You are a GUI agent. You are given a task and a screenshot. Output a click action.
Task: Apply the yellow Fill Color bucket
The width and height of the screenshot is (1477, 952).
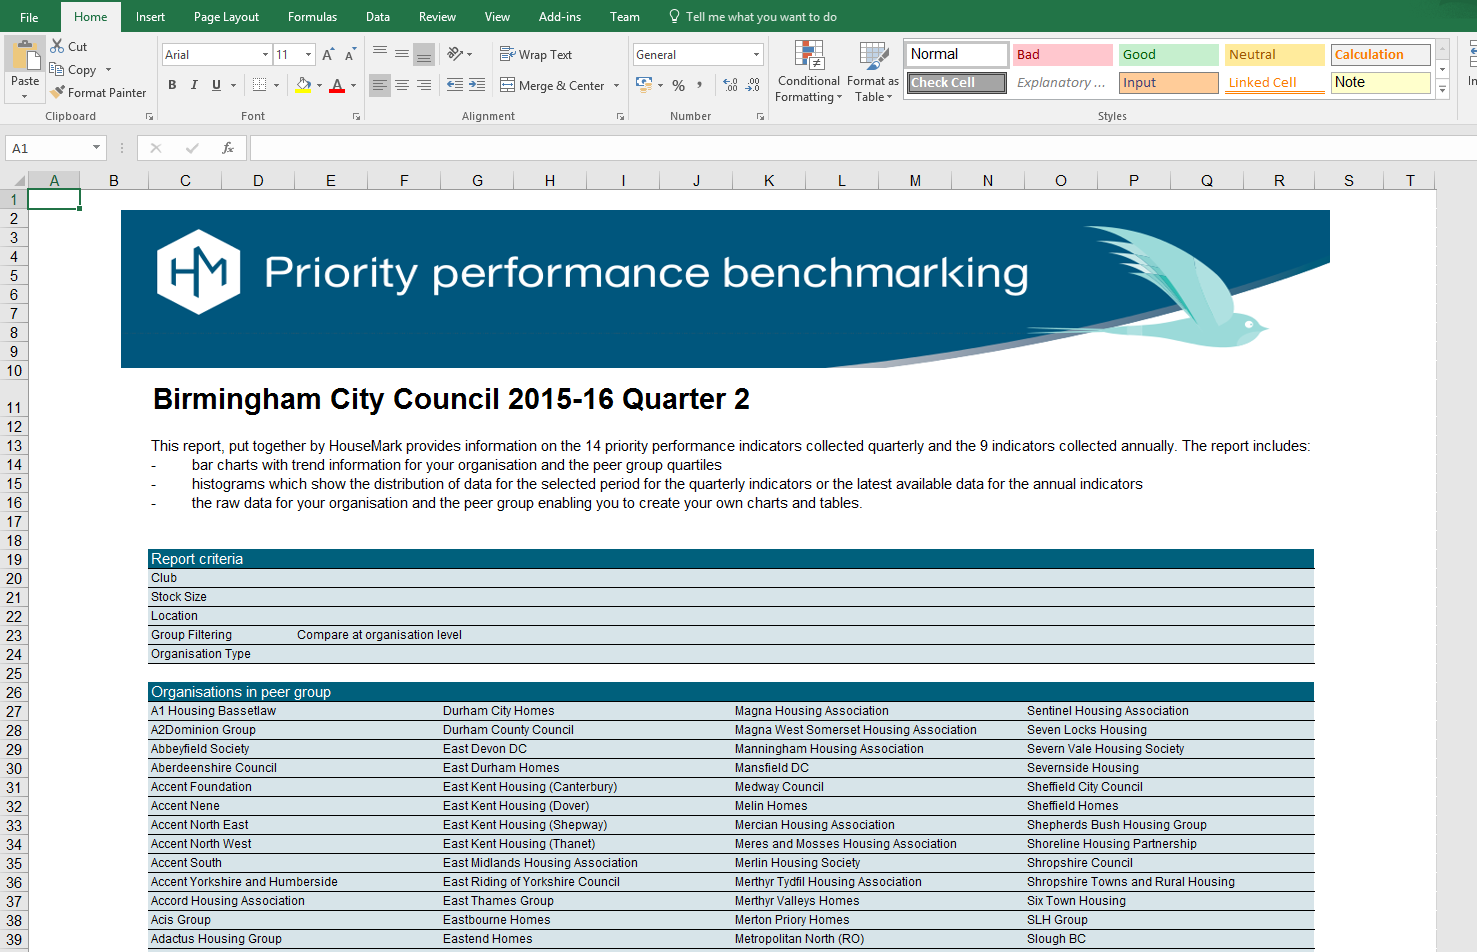pyautogui.click(x=304, y=86)
